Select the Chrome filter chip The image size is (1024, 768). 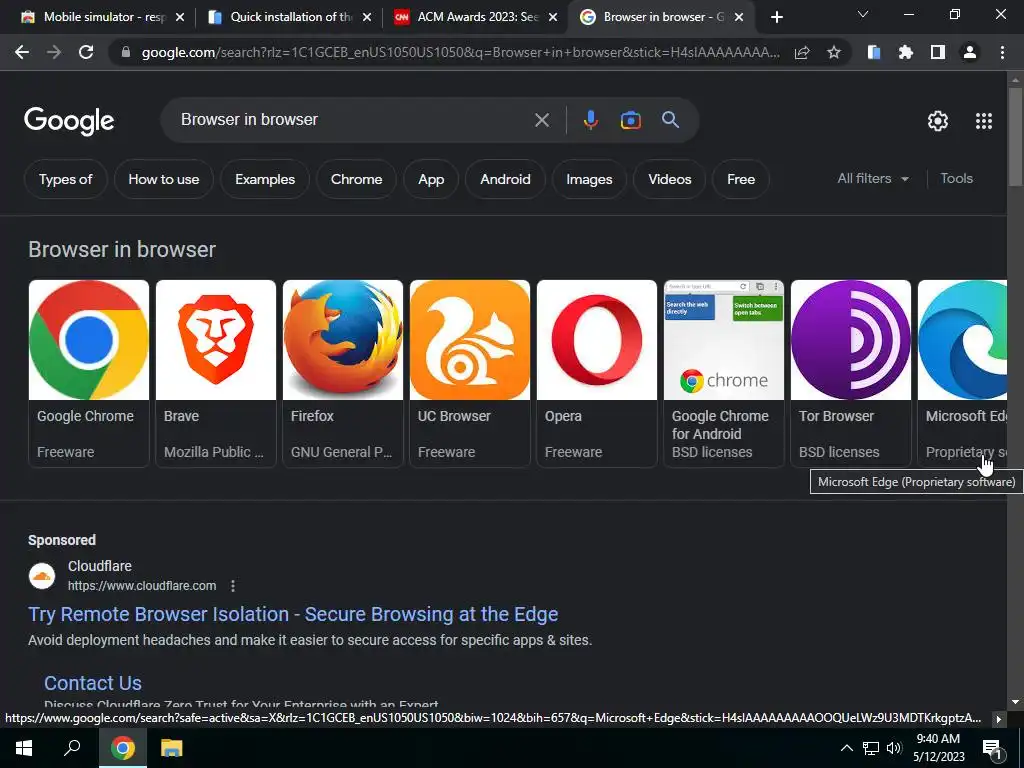click(357, 179)
